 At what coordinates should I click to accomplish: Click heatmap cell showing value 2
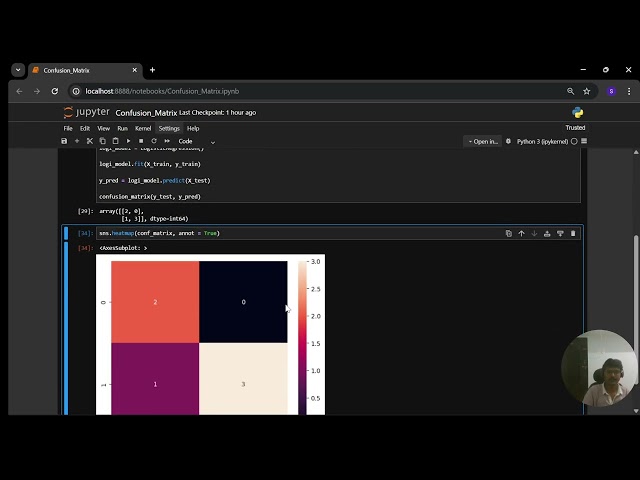click(x=155, y=302)
